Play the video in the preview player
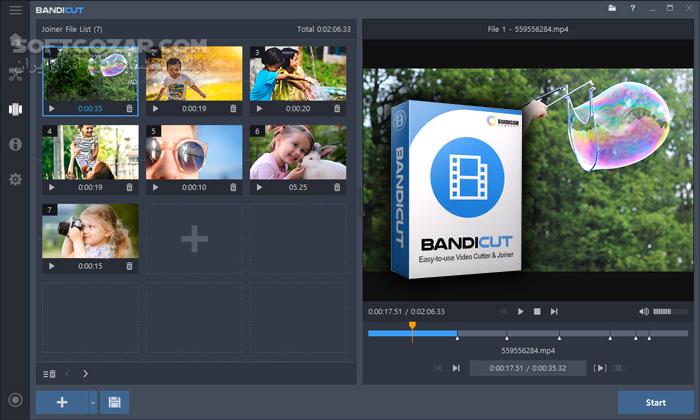 click(520, 312)
